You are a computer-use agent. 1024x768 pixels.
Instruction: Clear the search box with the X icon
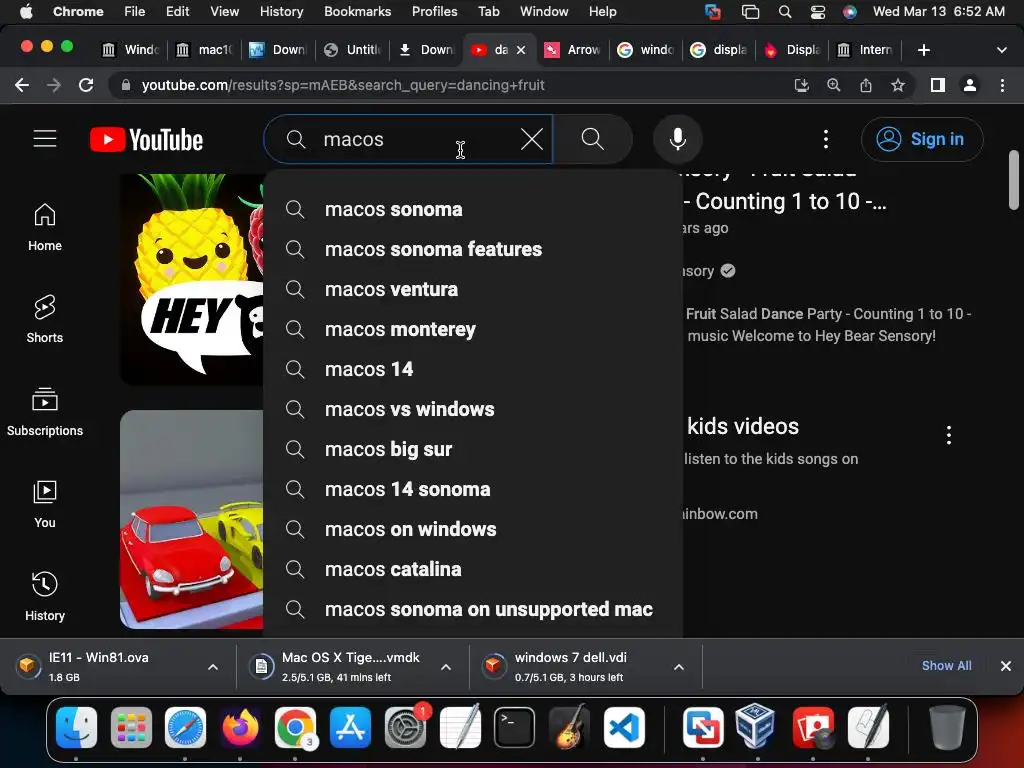532,139
